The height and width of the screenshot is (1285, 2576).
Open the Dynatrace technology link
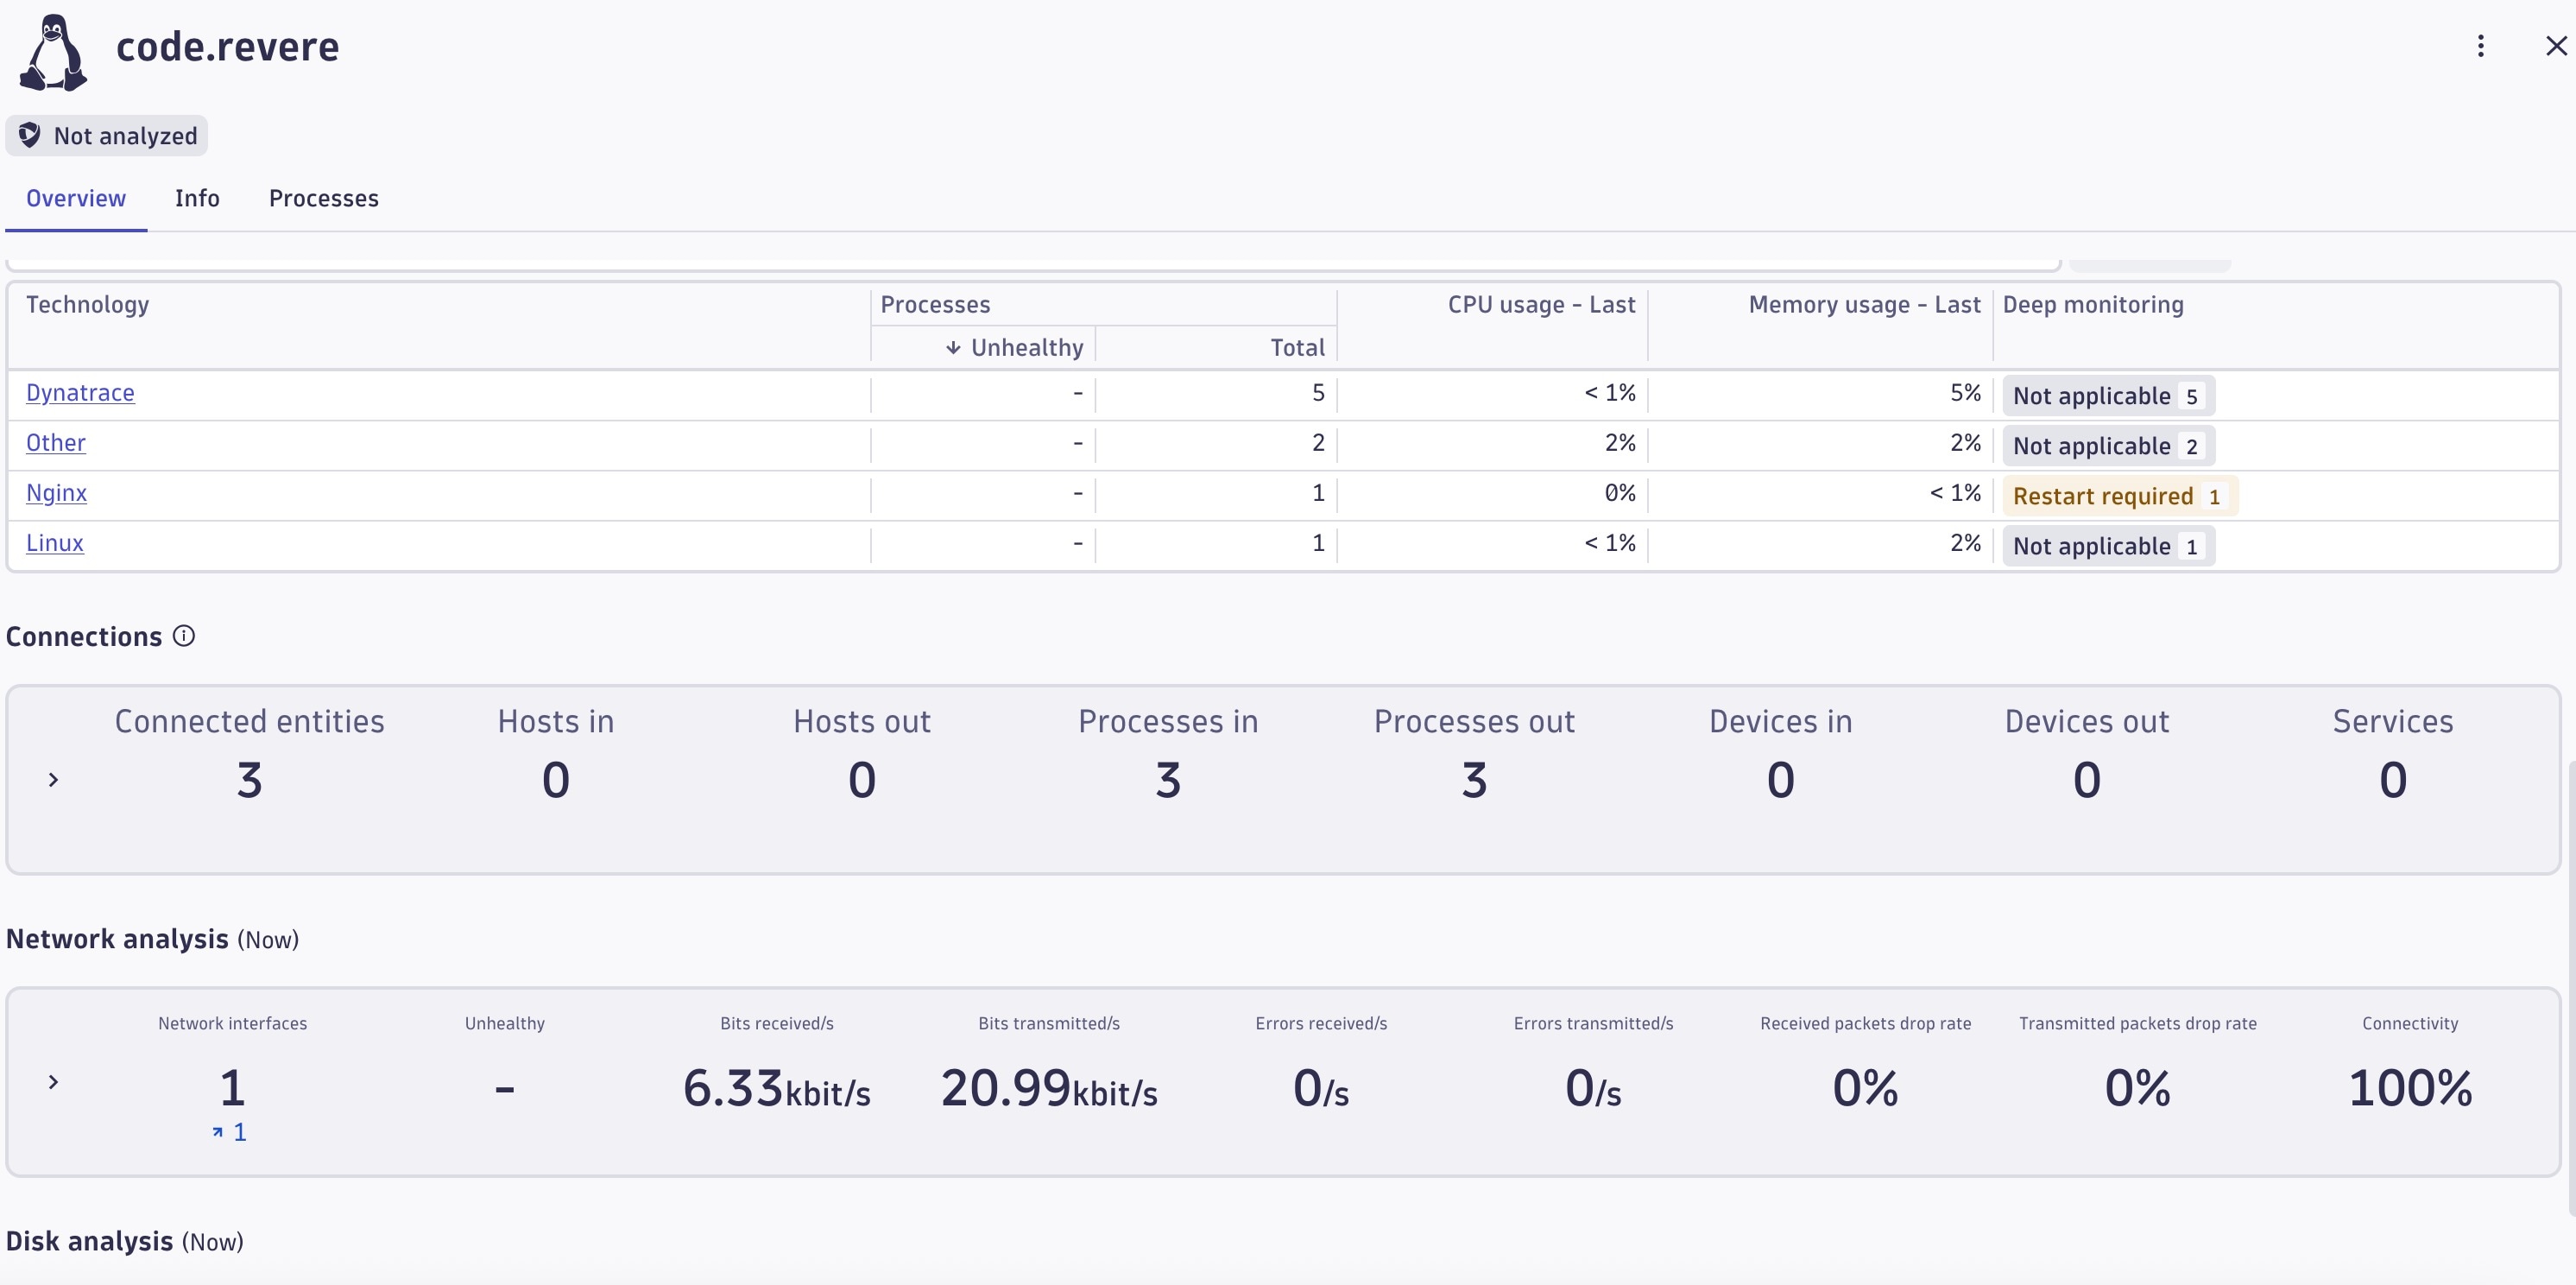[x=80, y=393]
